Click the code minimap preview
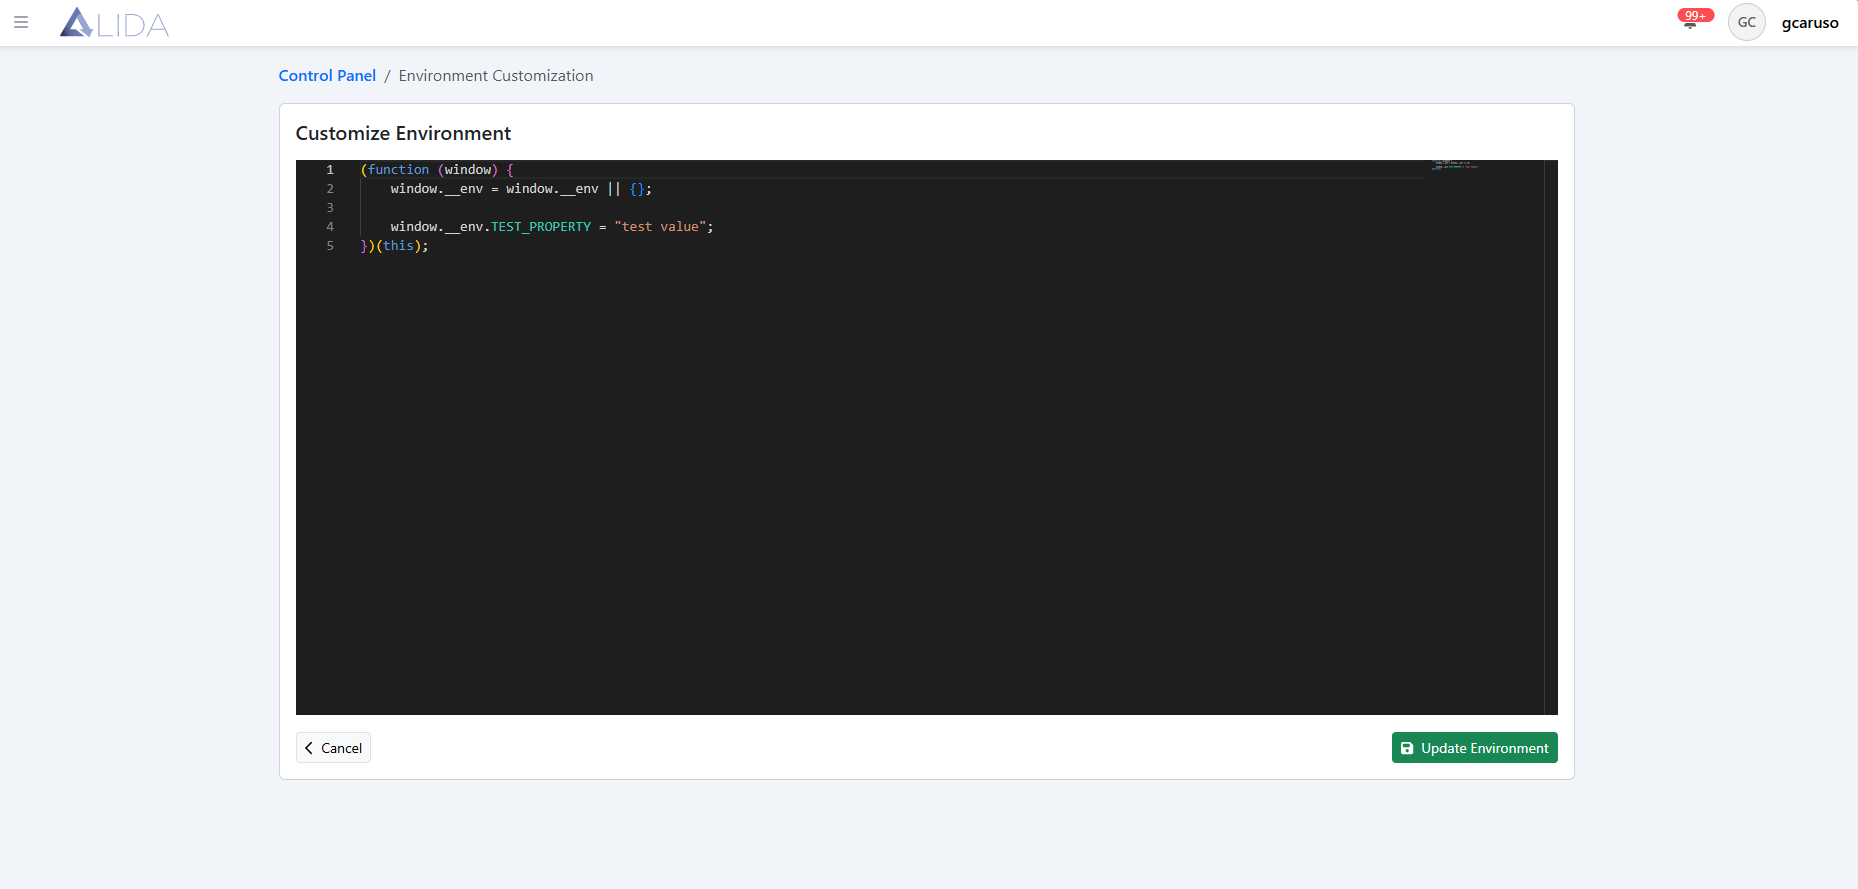1858x889 pixels. [1455, 165]
